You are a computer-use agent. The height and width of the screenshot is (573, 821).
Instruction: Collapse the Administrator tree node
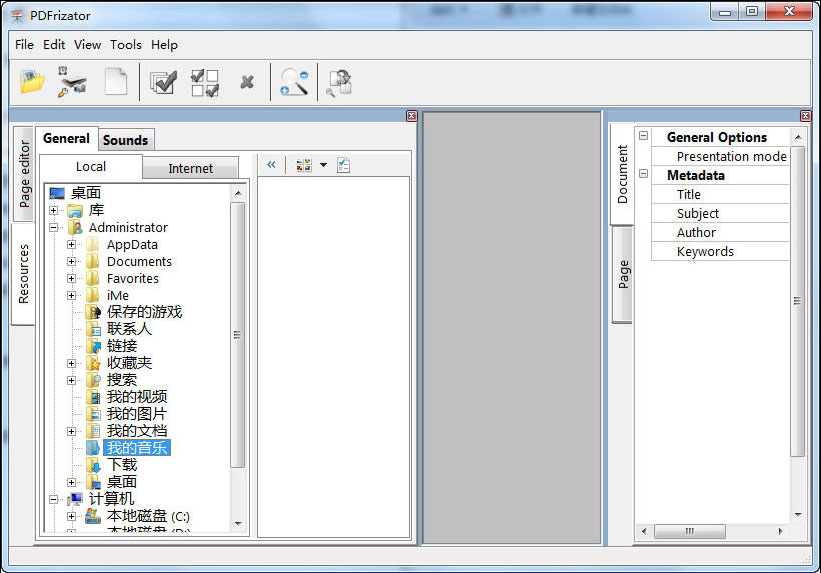53,227
